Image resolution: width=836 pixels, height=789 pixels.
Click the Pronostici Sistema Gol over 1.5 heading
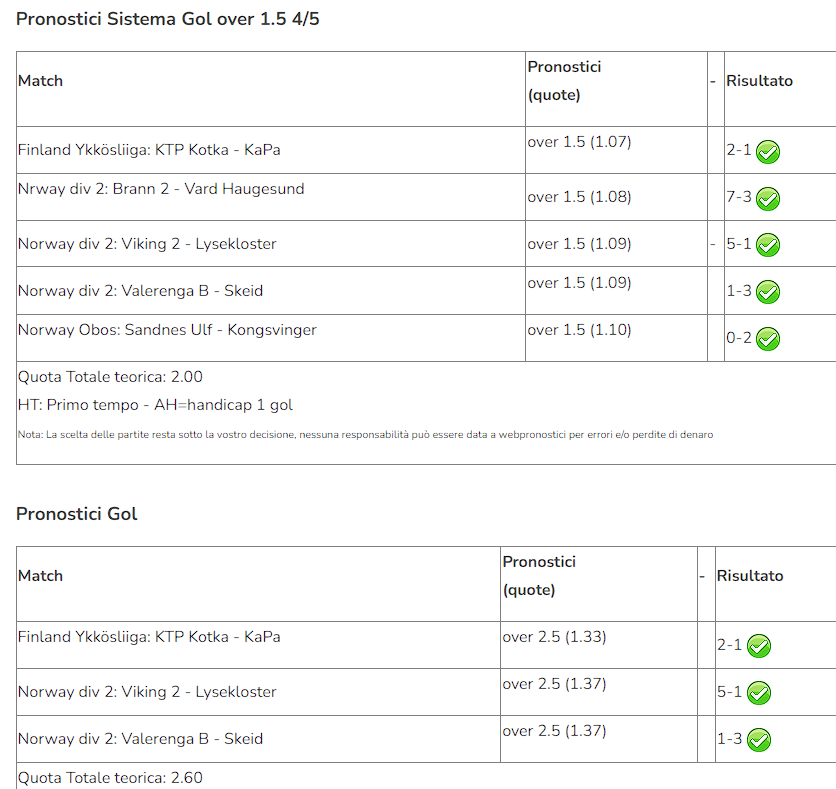pos(167,19)
